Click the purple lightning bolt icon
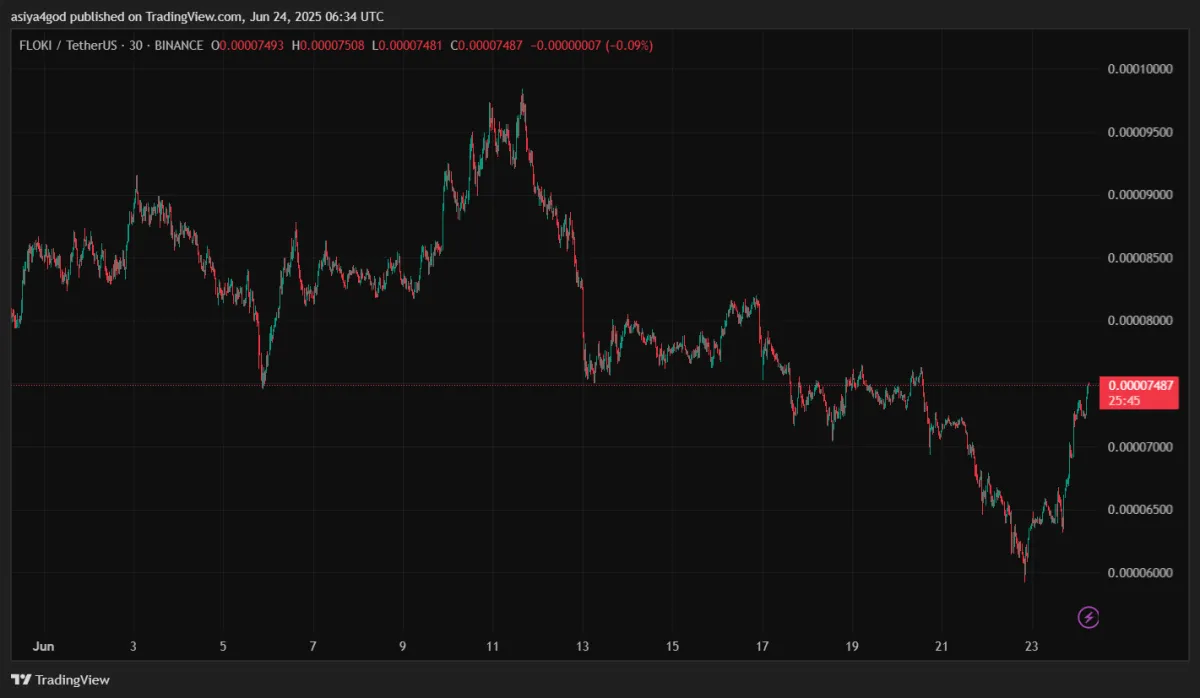 (x=1088, y=617)
